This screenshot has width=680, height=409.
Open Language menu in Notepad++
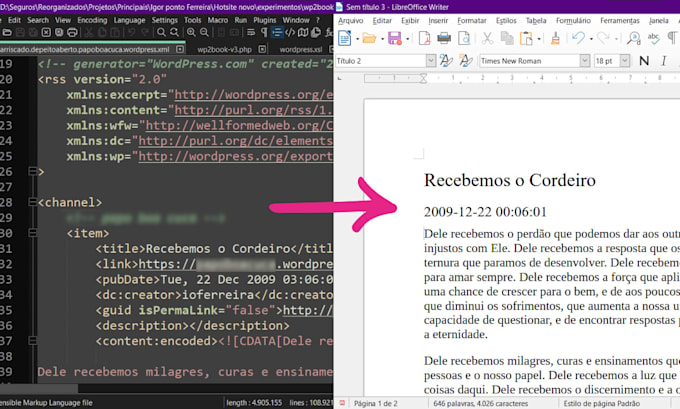click(129, 20)
